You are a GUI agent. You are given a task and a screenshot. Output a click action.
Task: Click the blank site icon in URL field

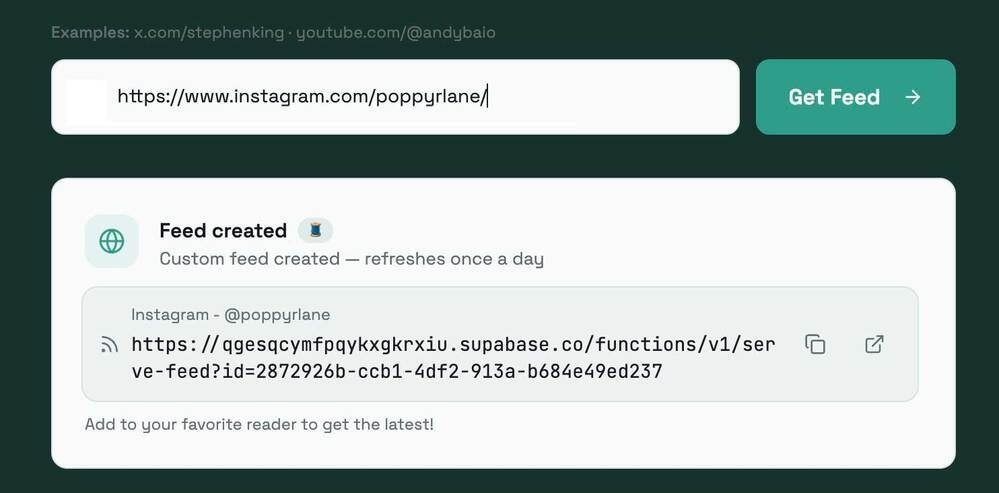(x=86, y=98)
